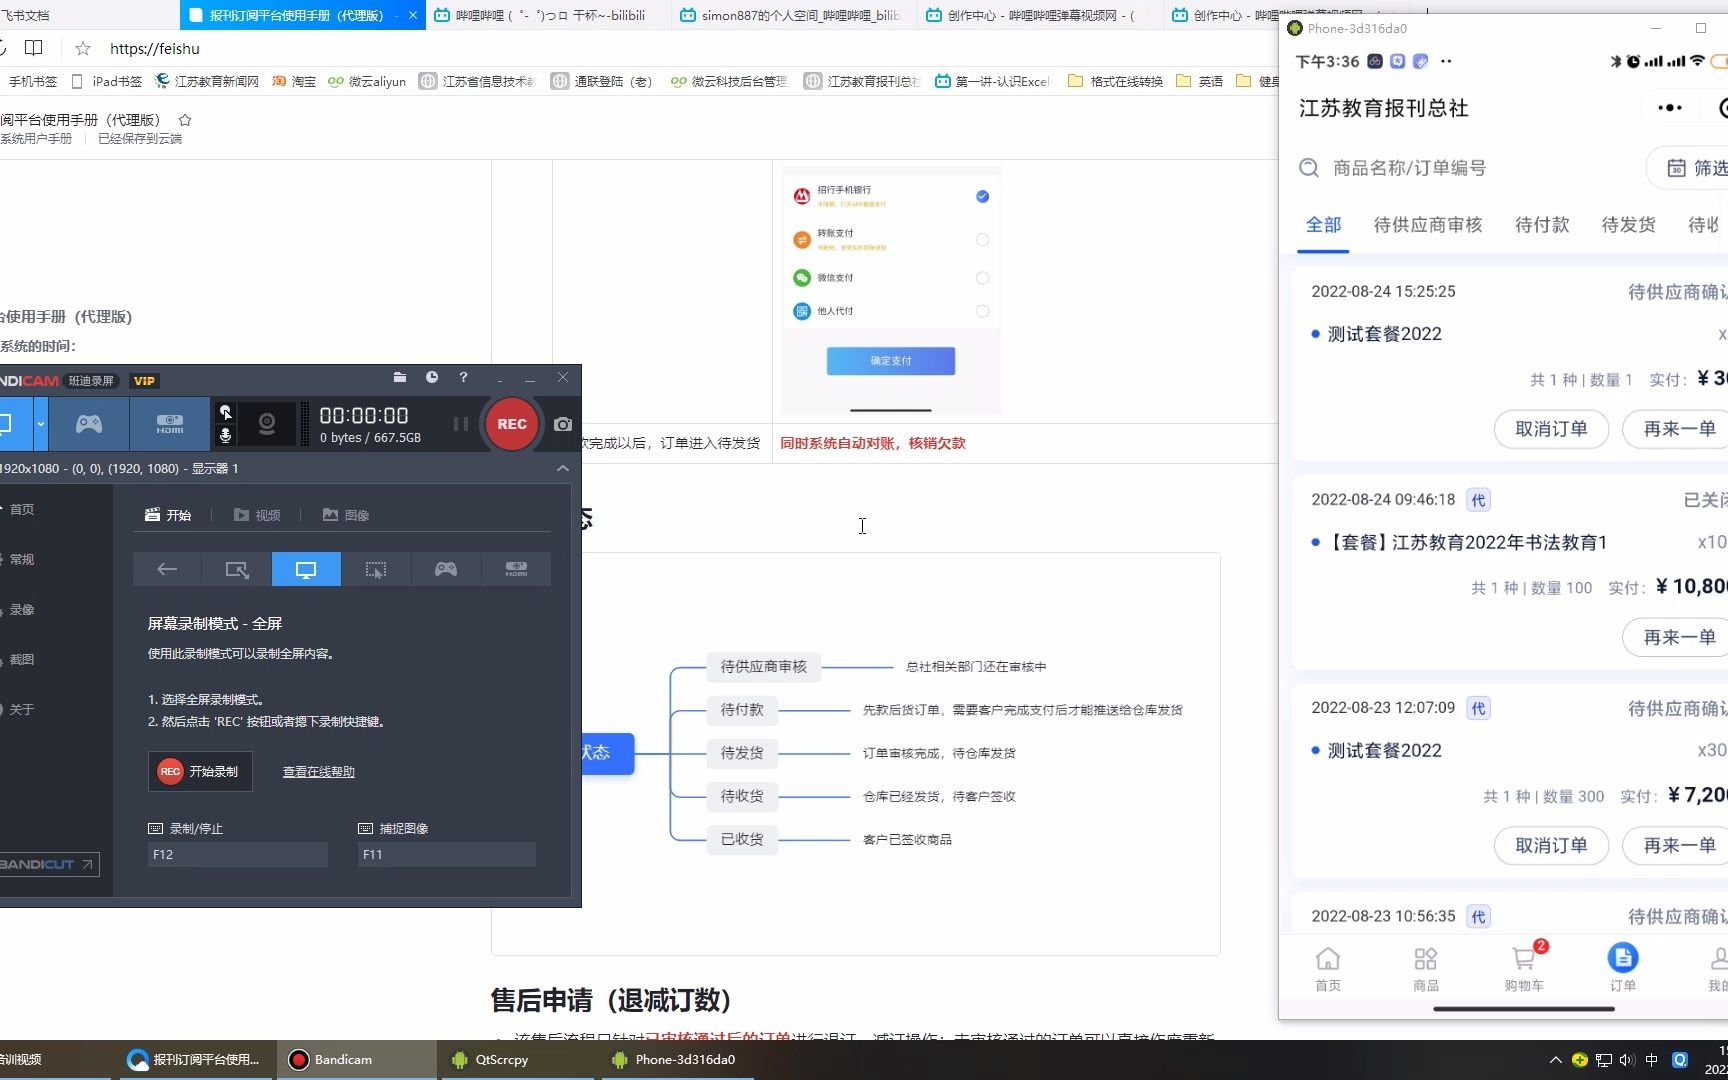Screen dimensions: 1728x1080
Task: Toggle the webcam overlay in Bandicam
Action: (267, 424)
